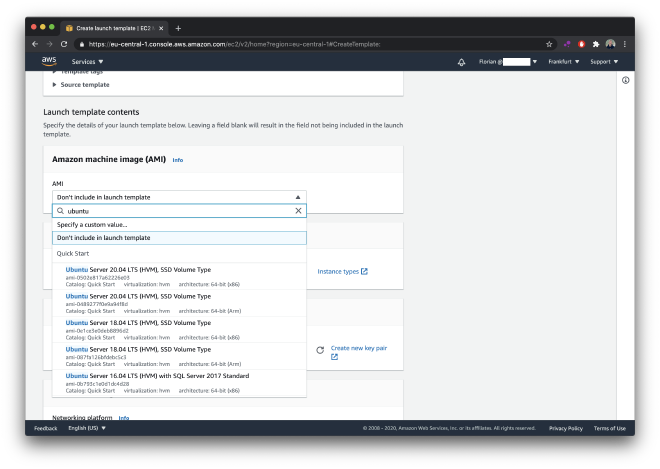Click the AMI search input field
Viewport: 660px width, 469px height.
(179, 211)
